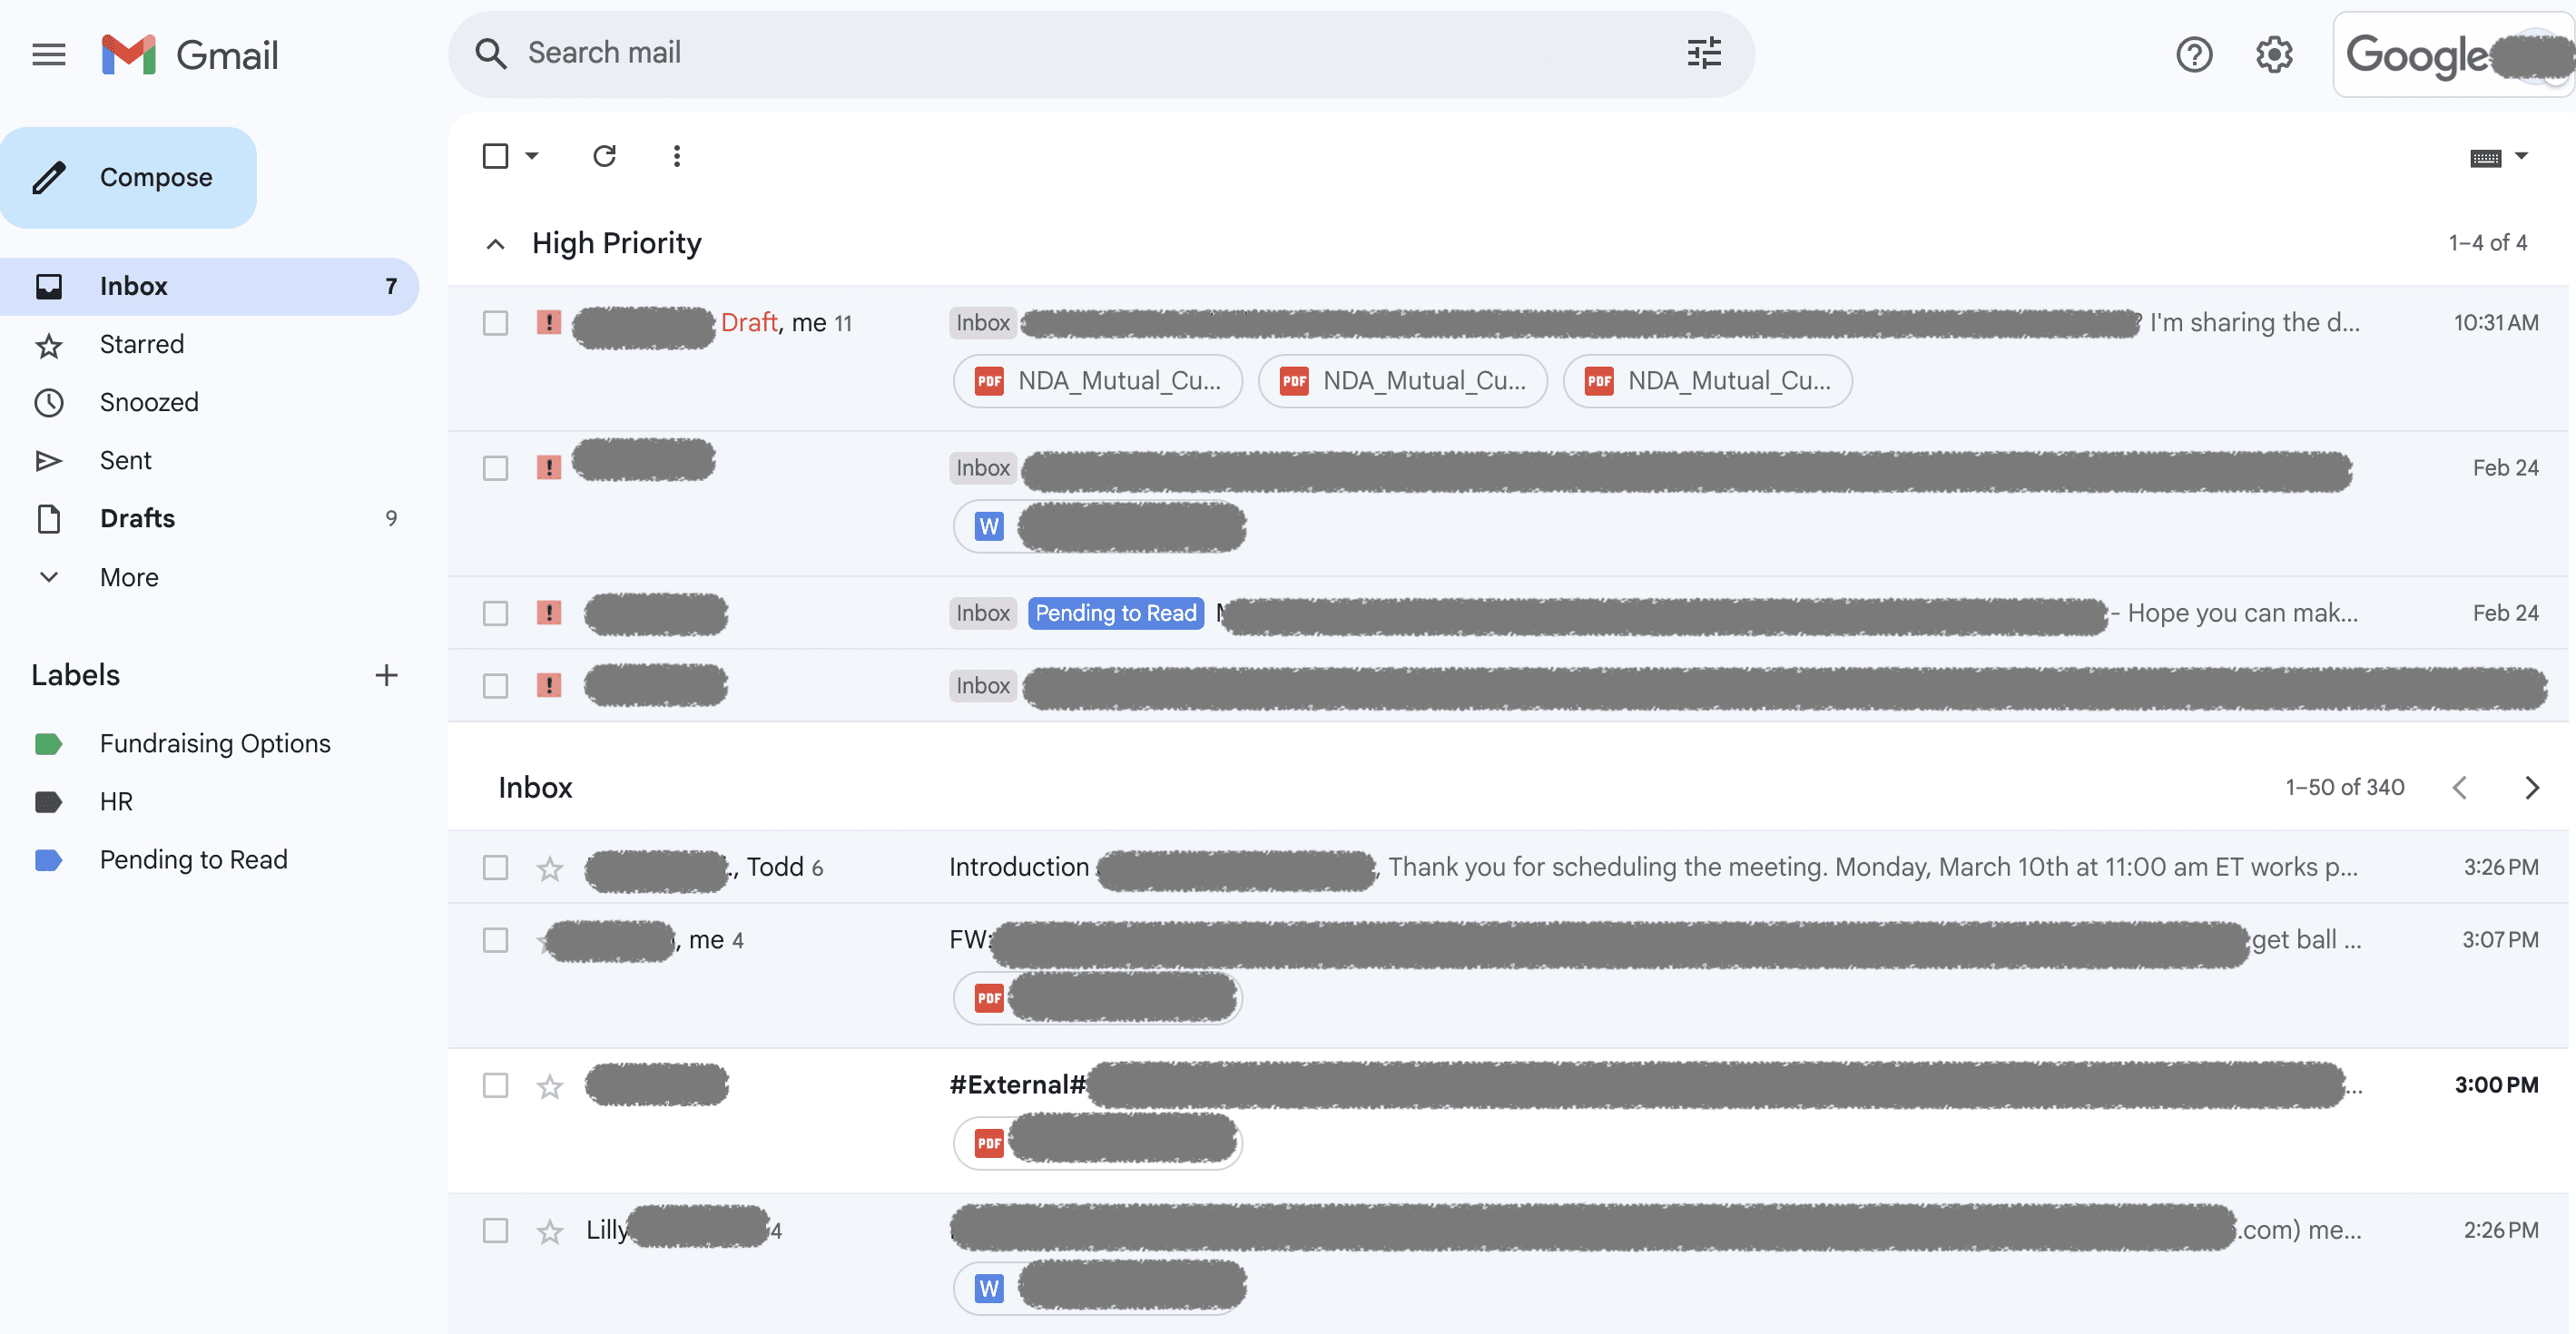Click the add new label plus icon
This screenshot has height=1334, width=2576.
386,675
